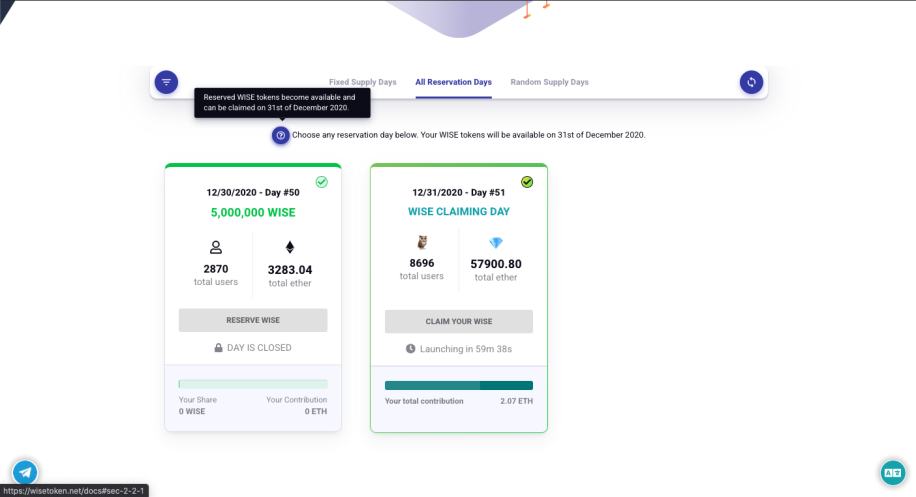
Task: Click the Your Share label
Action: [x=197, y=400]
